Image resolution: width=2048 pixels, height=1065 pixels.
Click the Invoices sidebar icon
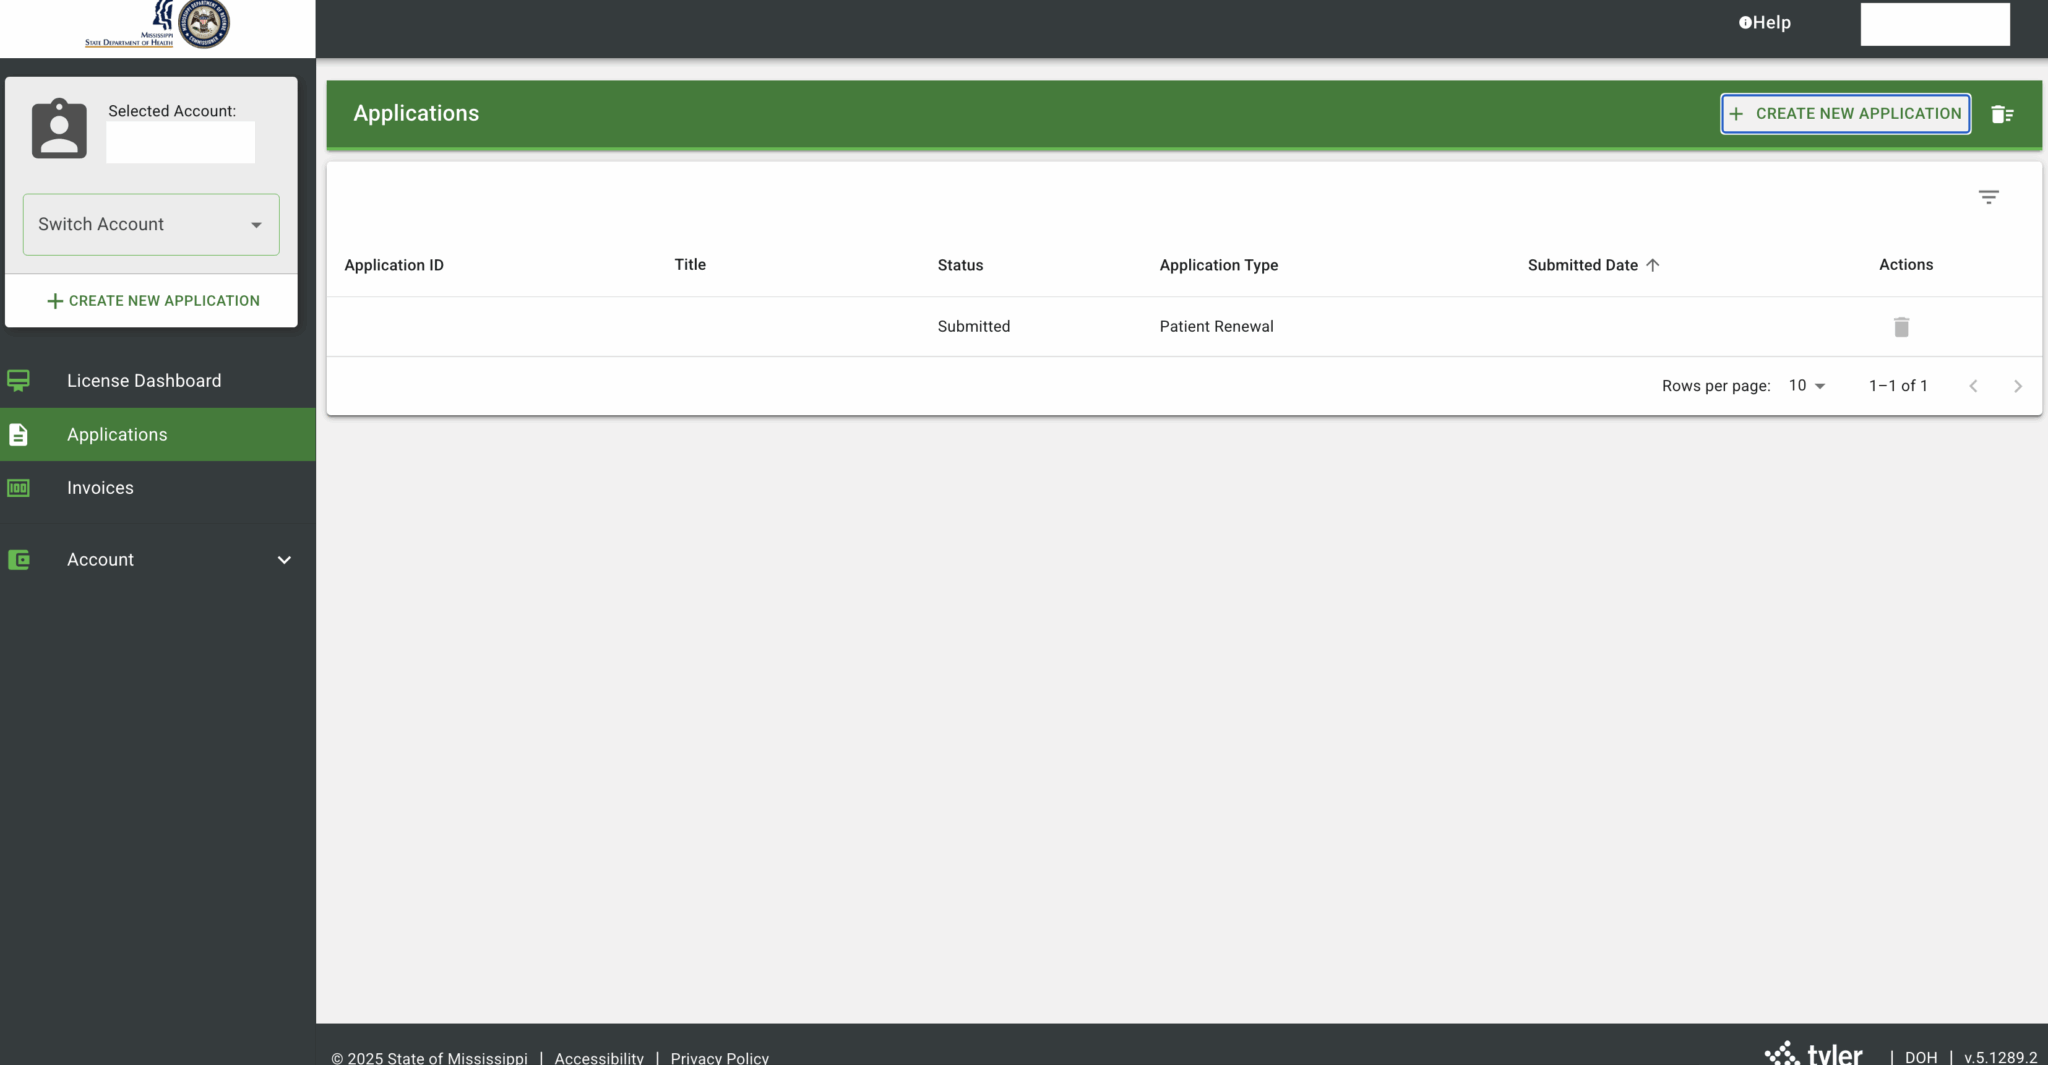tap(19, 488)
